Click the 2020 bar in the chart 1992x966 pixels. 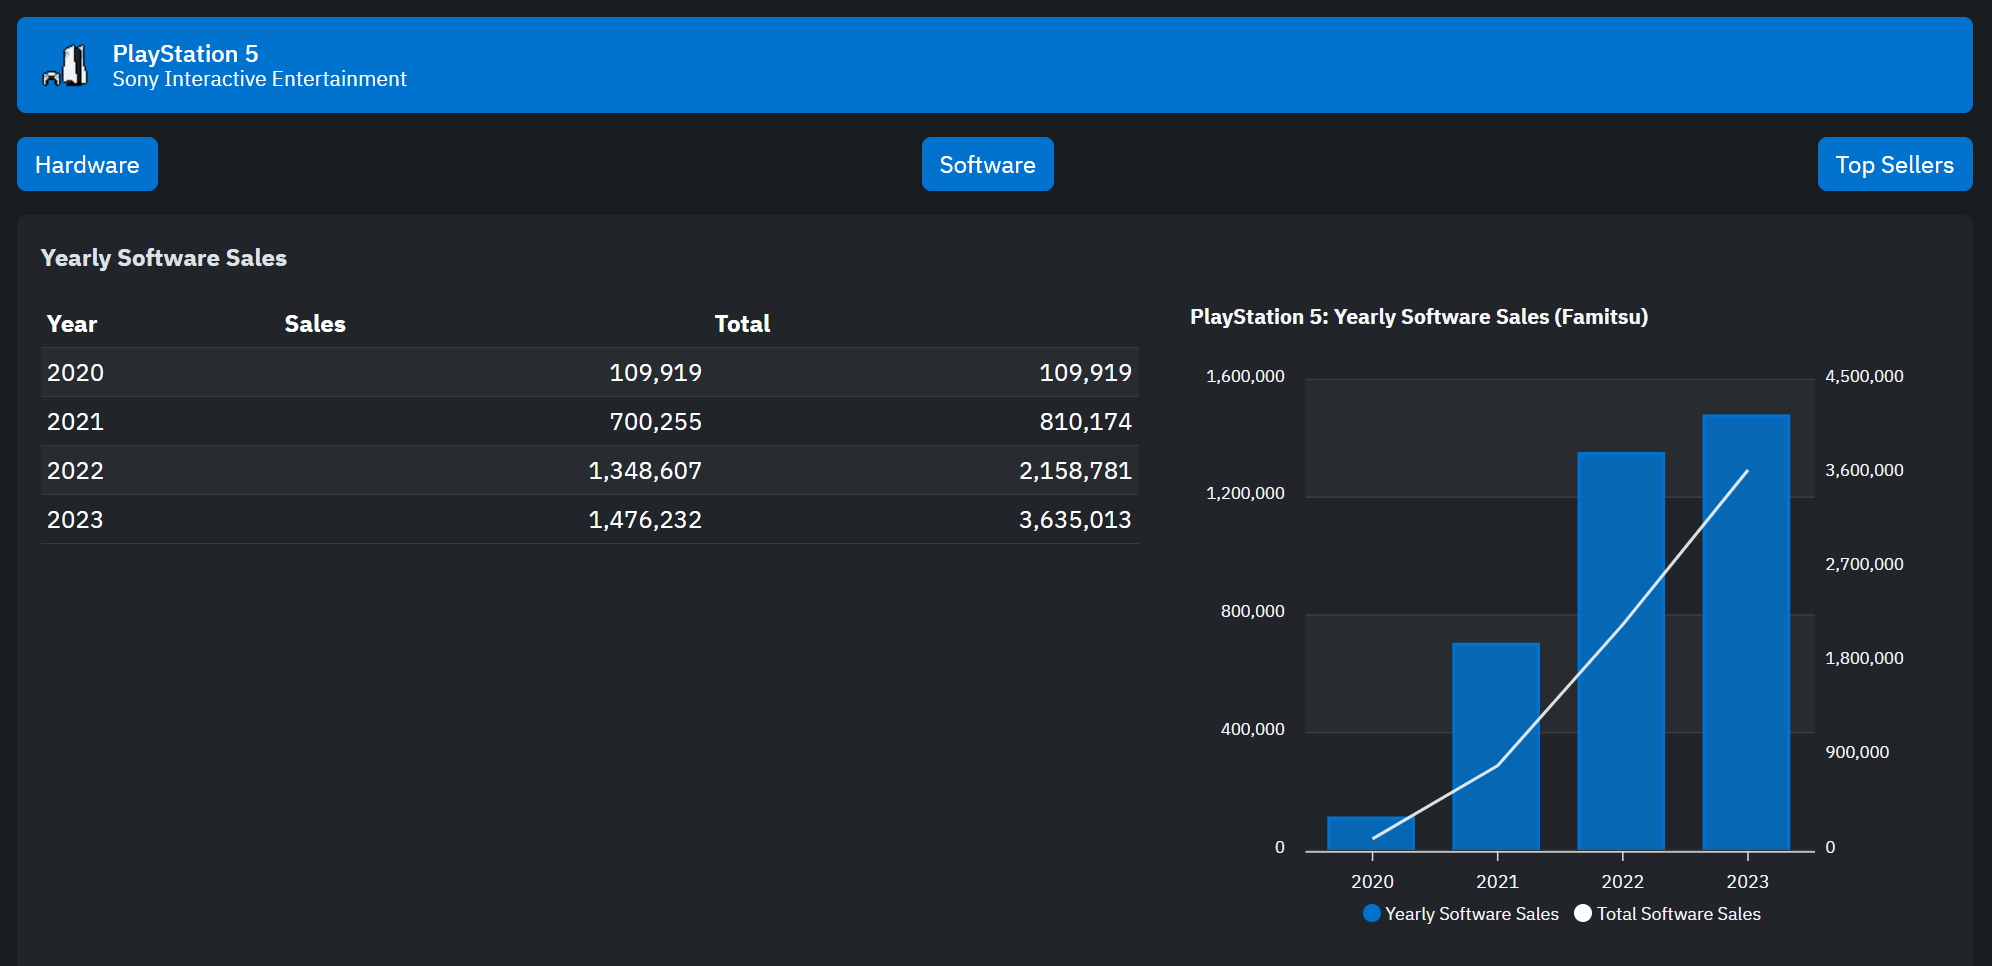[x=1371, y=833]
